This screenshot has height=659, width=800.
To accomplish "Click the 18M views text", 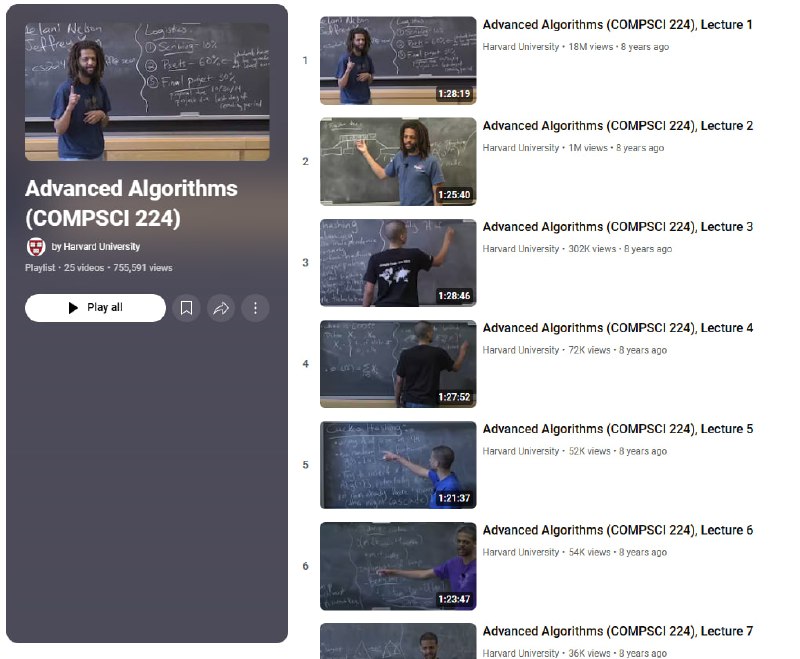I will tap(591, 46).
